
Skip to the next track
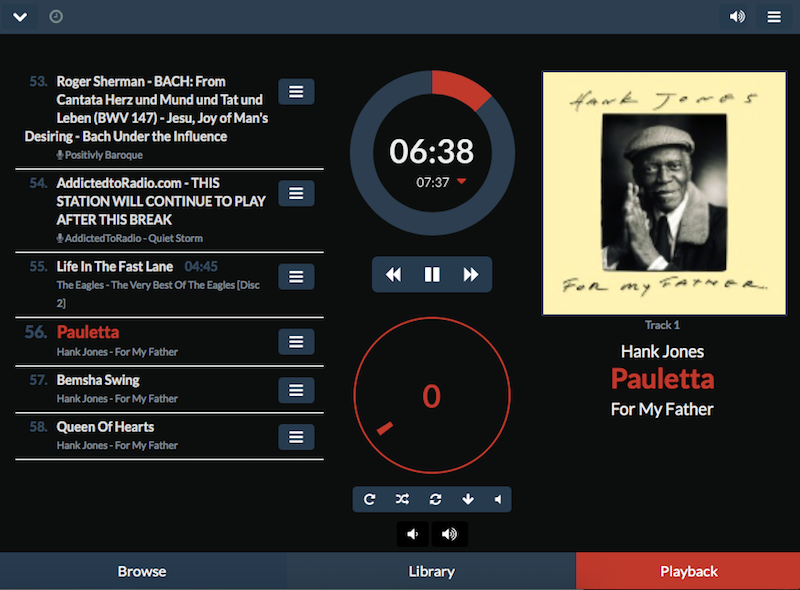(471, 275)
